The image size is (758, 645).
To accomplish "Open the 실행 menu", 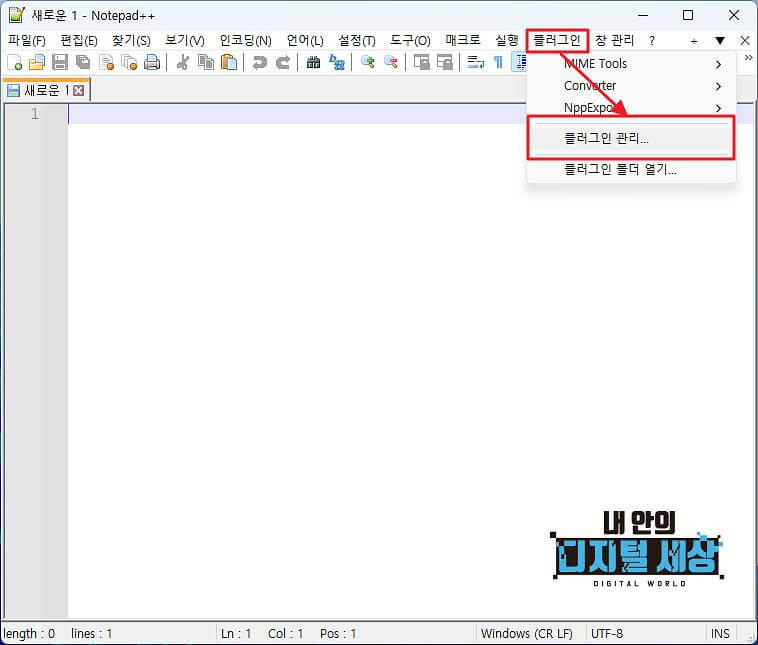I will click(x=507, y=41).
